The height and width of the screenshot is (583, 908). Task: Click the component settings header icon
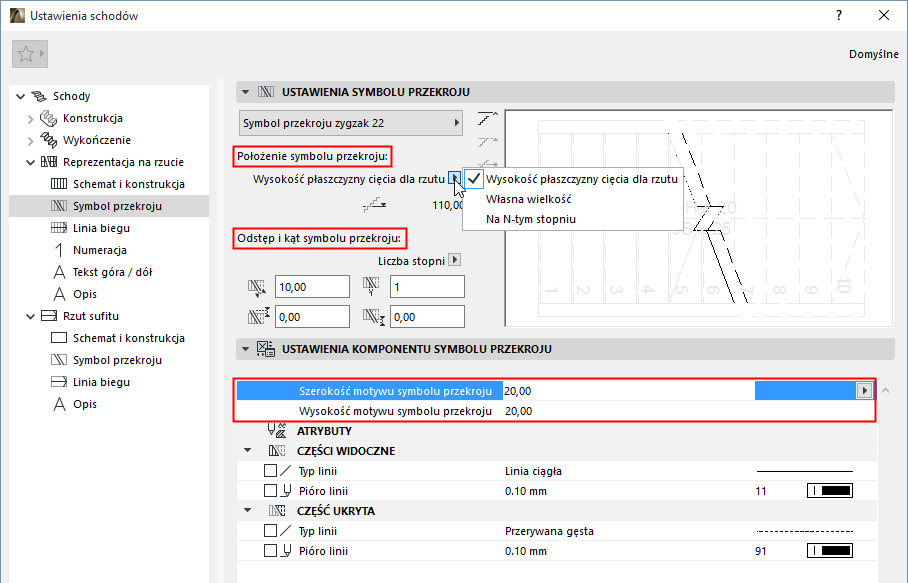click(x=266, y=349)
